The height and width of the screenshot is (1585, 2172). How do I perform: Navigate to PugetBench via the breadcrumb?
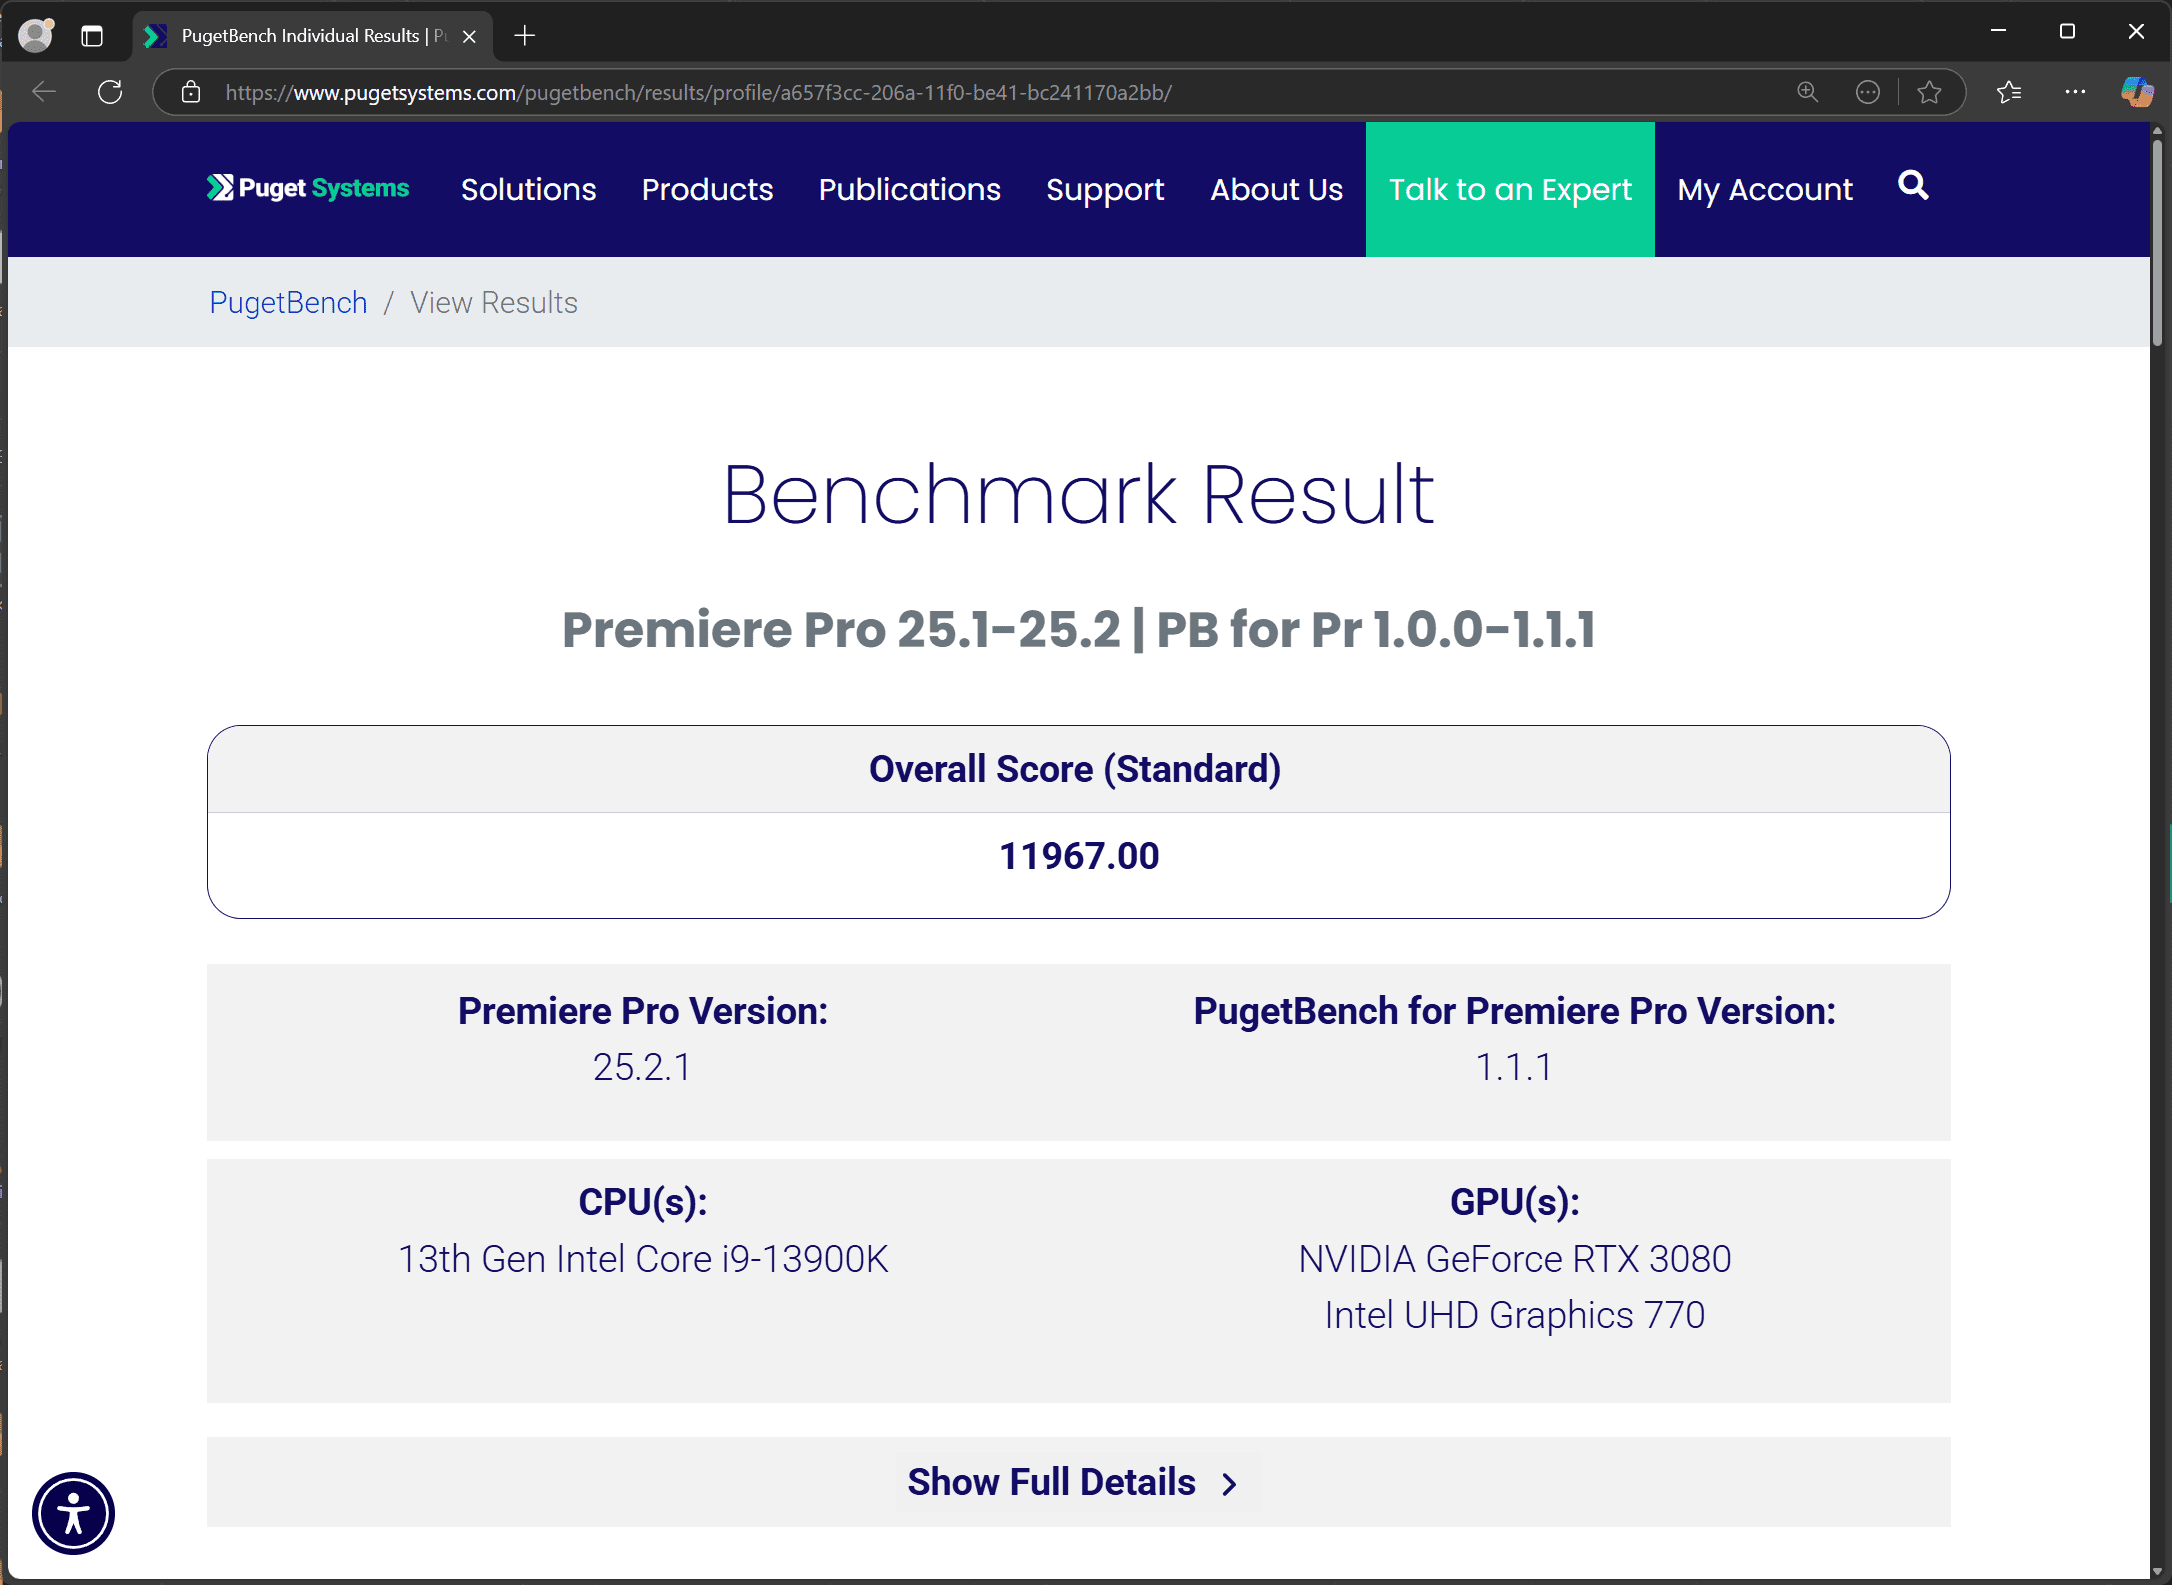[x=287, y=302]
